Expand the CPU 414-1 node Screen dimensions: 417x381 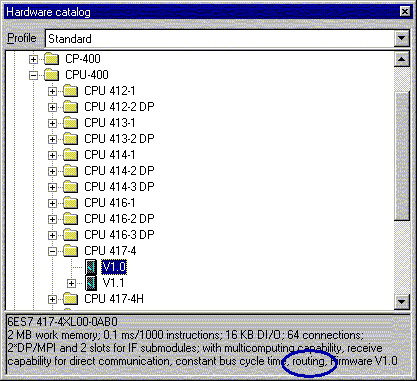coord(52,155)
